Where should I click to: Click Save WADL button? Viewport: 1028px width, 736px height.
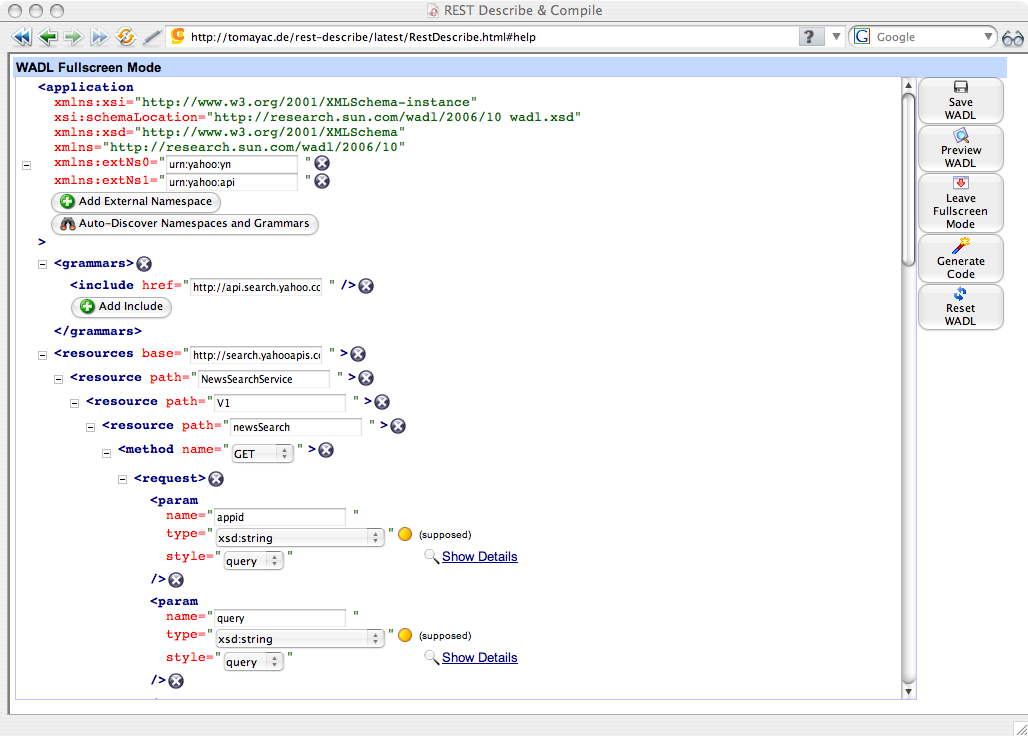coord(960,101)
